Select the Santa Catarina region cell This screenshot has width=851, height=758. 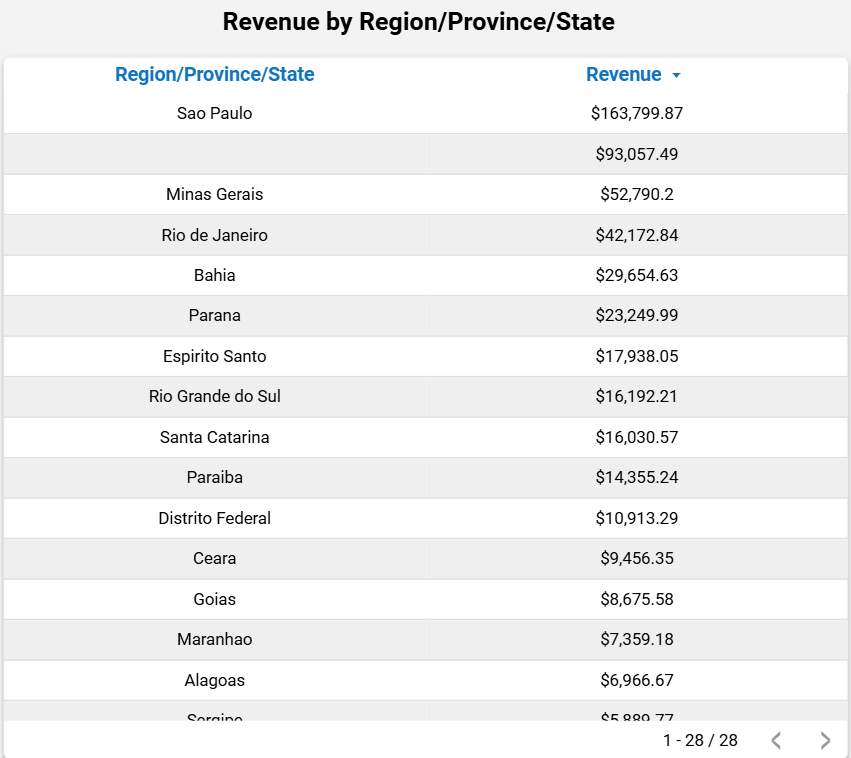214,437
